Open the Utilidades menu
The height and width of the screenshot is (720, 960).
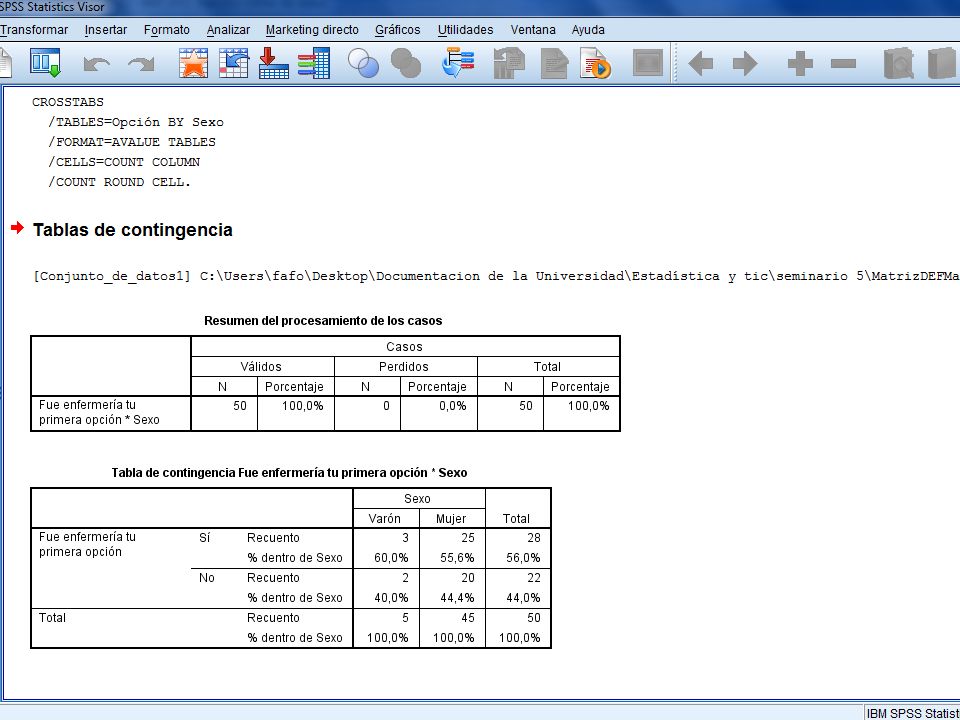pos(465,29)
